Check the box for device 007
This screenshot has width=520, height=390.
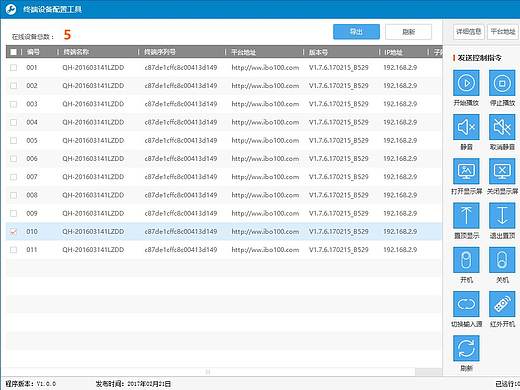click(x=13, y=177)
